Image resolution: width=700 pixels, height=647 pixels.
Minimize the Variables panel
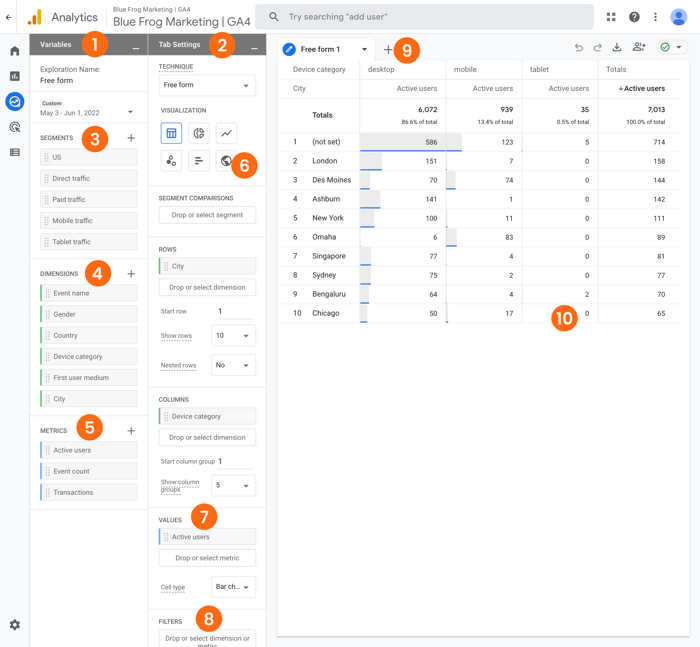(x=136, y=48)
